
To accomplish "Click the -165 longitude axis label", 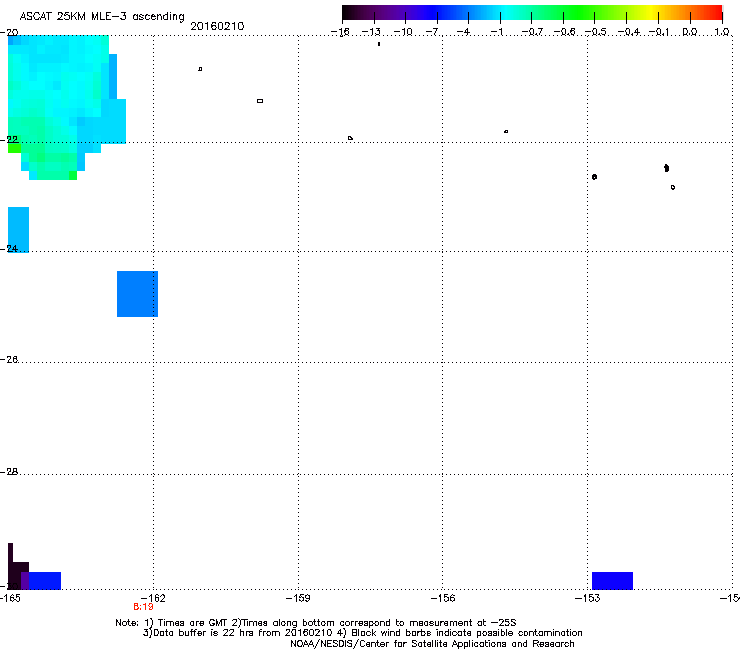I will click(10, 599).
